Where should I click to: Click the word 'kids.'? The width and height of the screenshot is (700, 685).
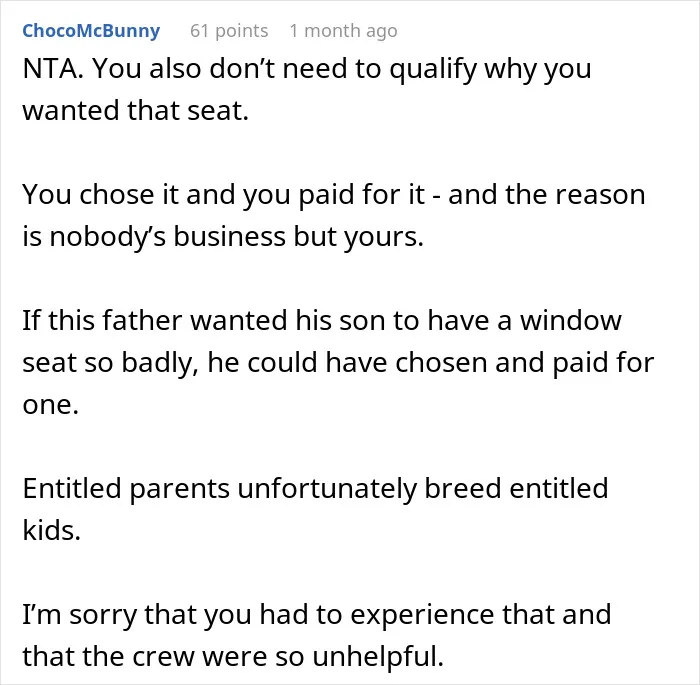[51, 530]
